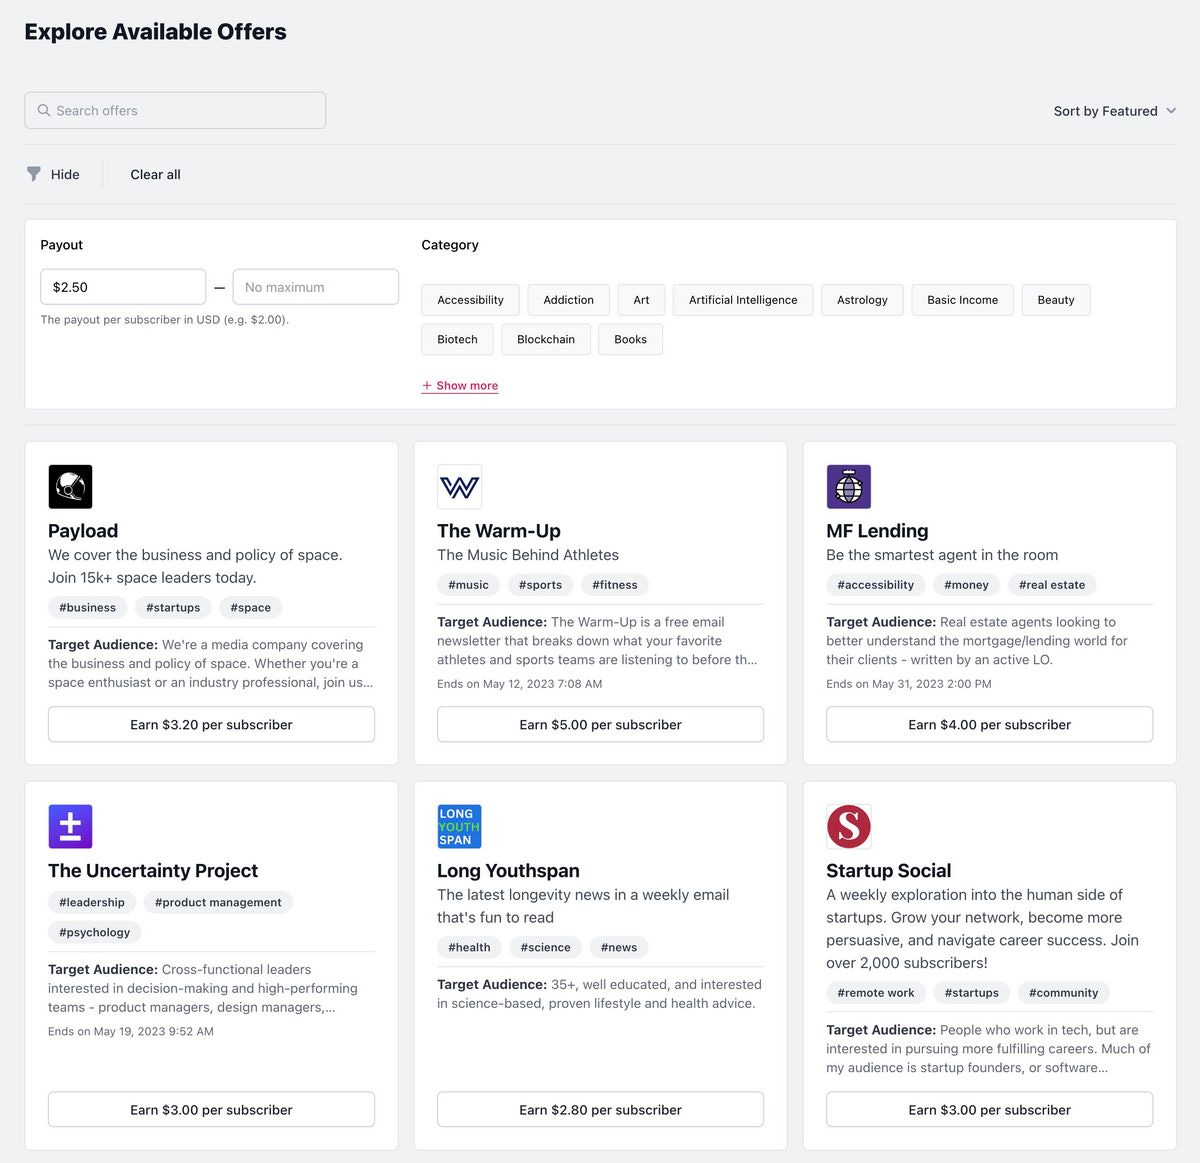Toggle the Astrology category filter
The width and height of the screenshot is (1200, 1163).
[862, 300]
